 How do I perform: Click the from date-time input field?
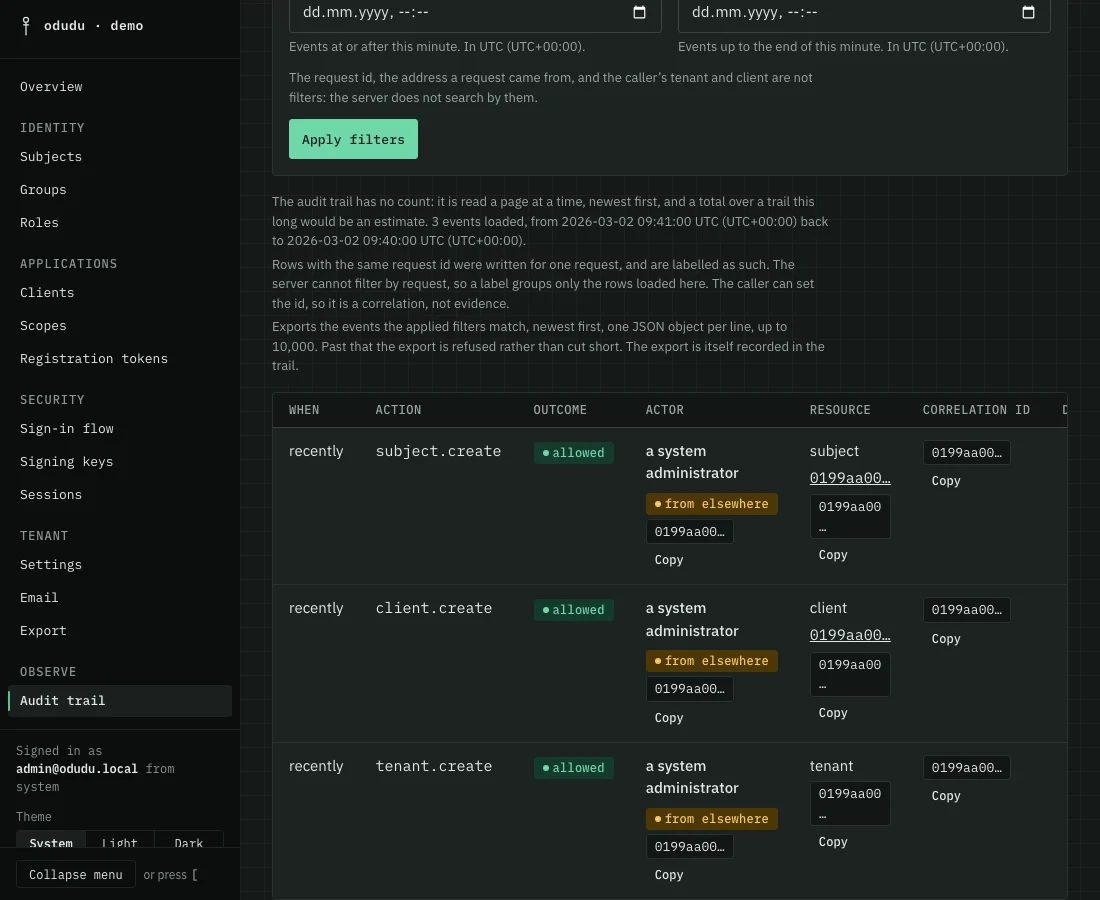pos(475,13)
